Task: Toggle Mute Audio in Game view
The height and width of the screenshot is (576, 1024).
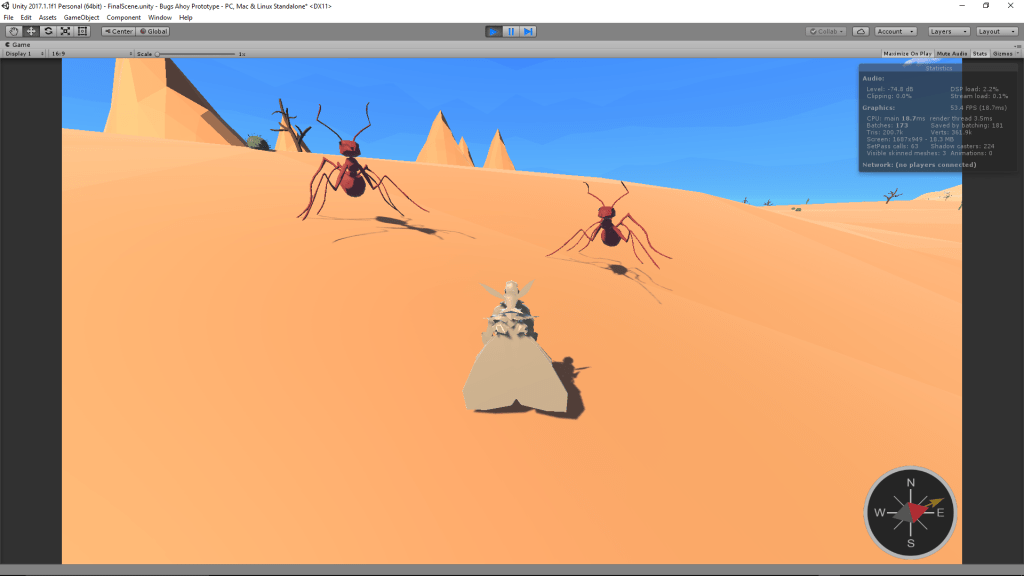Action: 952,53
